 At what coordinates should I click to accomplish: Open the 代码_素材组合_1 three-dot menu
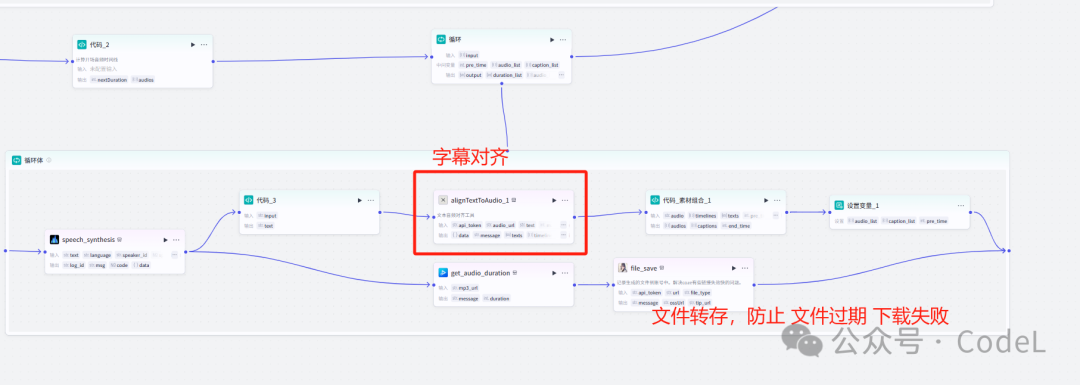click(x=777, y=200)
